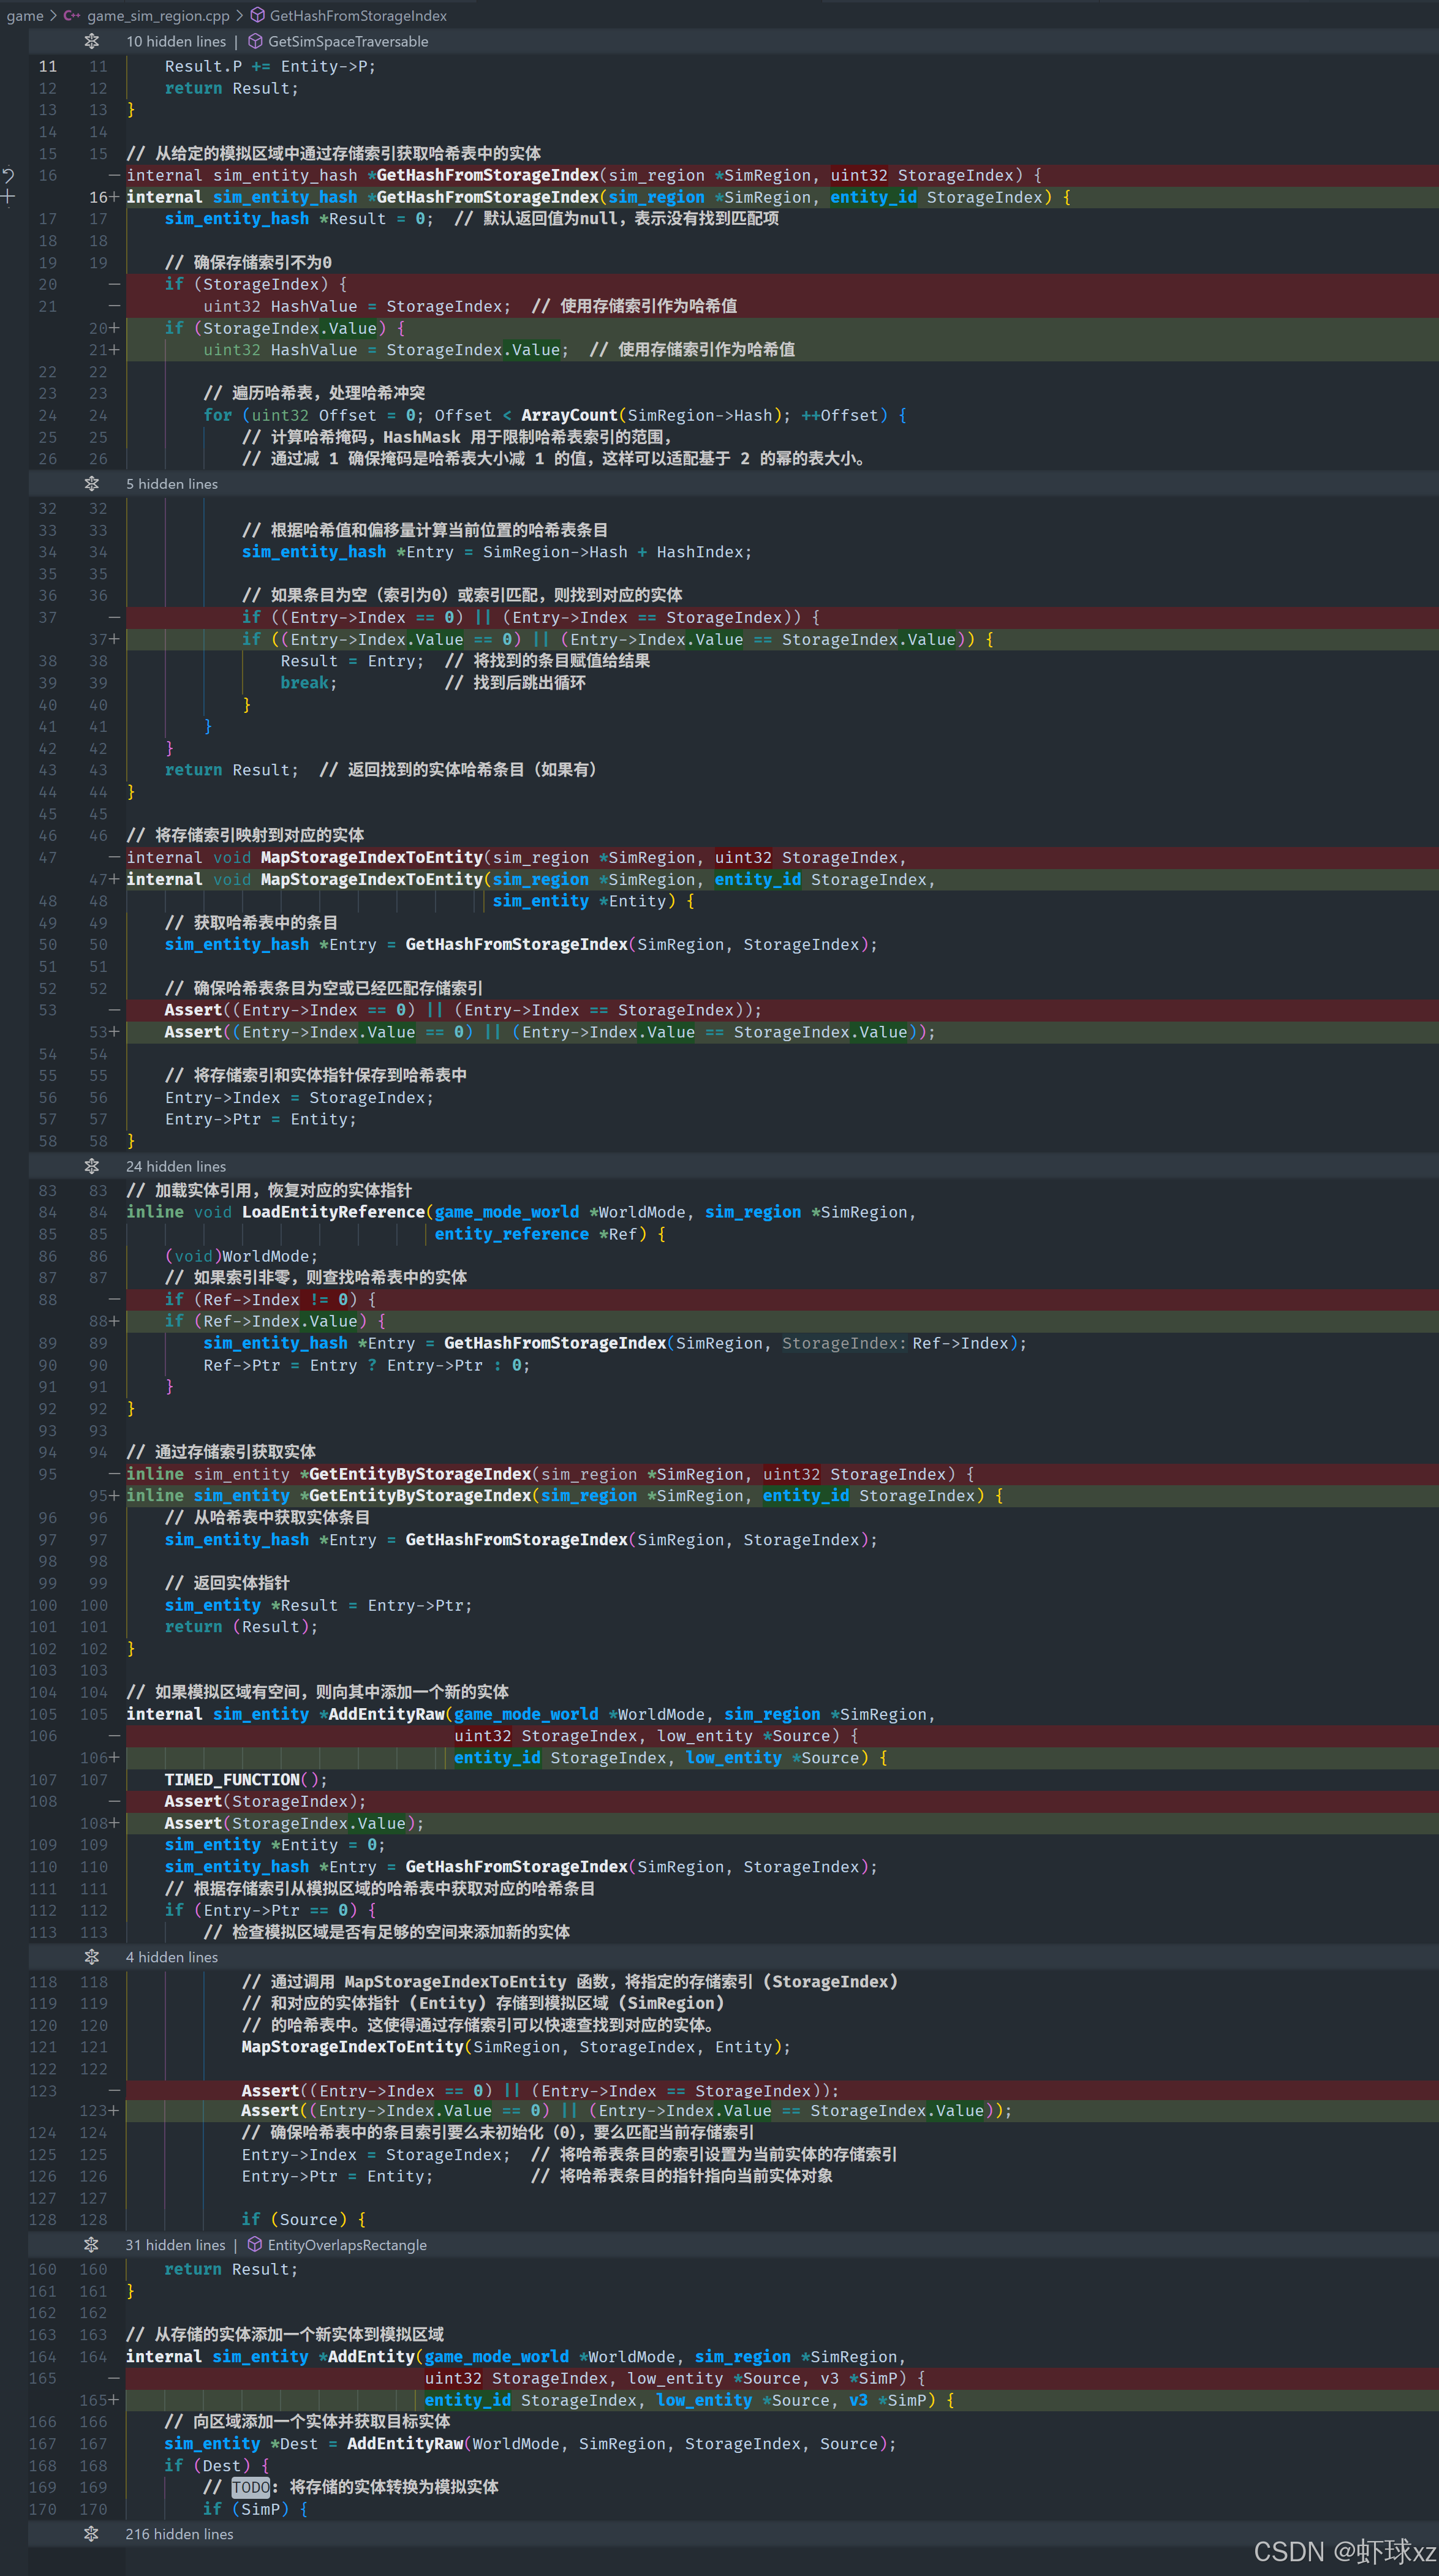Click unfold icon for 10 hidden lines
Viewport: 1439px width, 2576px height.
pos(91,41)
